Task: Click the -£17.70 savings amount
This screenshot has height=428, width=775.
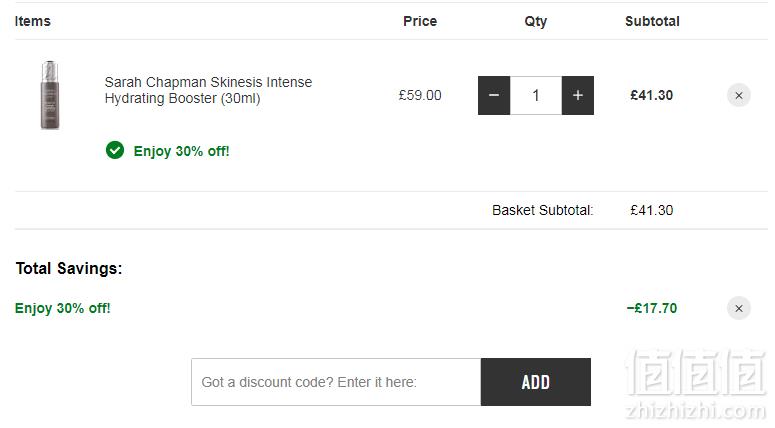Action: (x=652, y=308)
